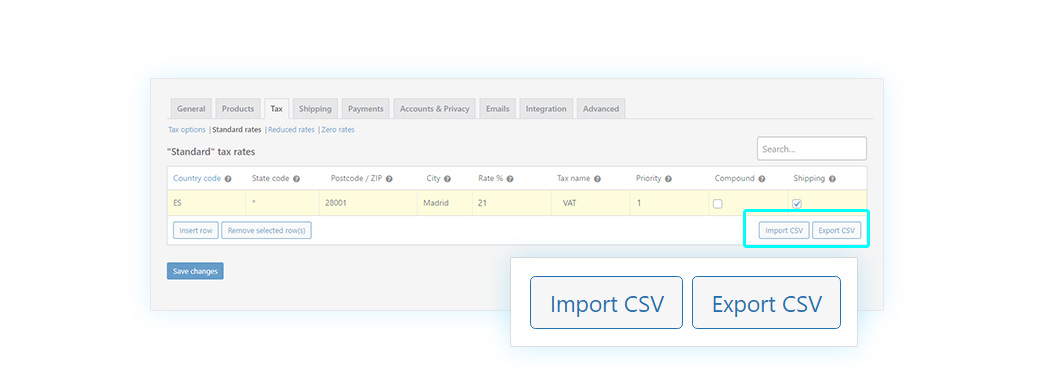Viewport: 1044px width, 386px height.
Task: Click help icon next to Priority
Action: 668,179
